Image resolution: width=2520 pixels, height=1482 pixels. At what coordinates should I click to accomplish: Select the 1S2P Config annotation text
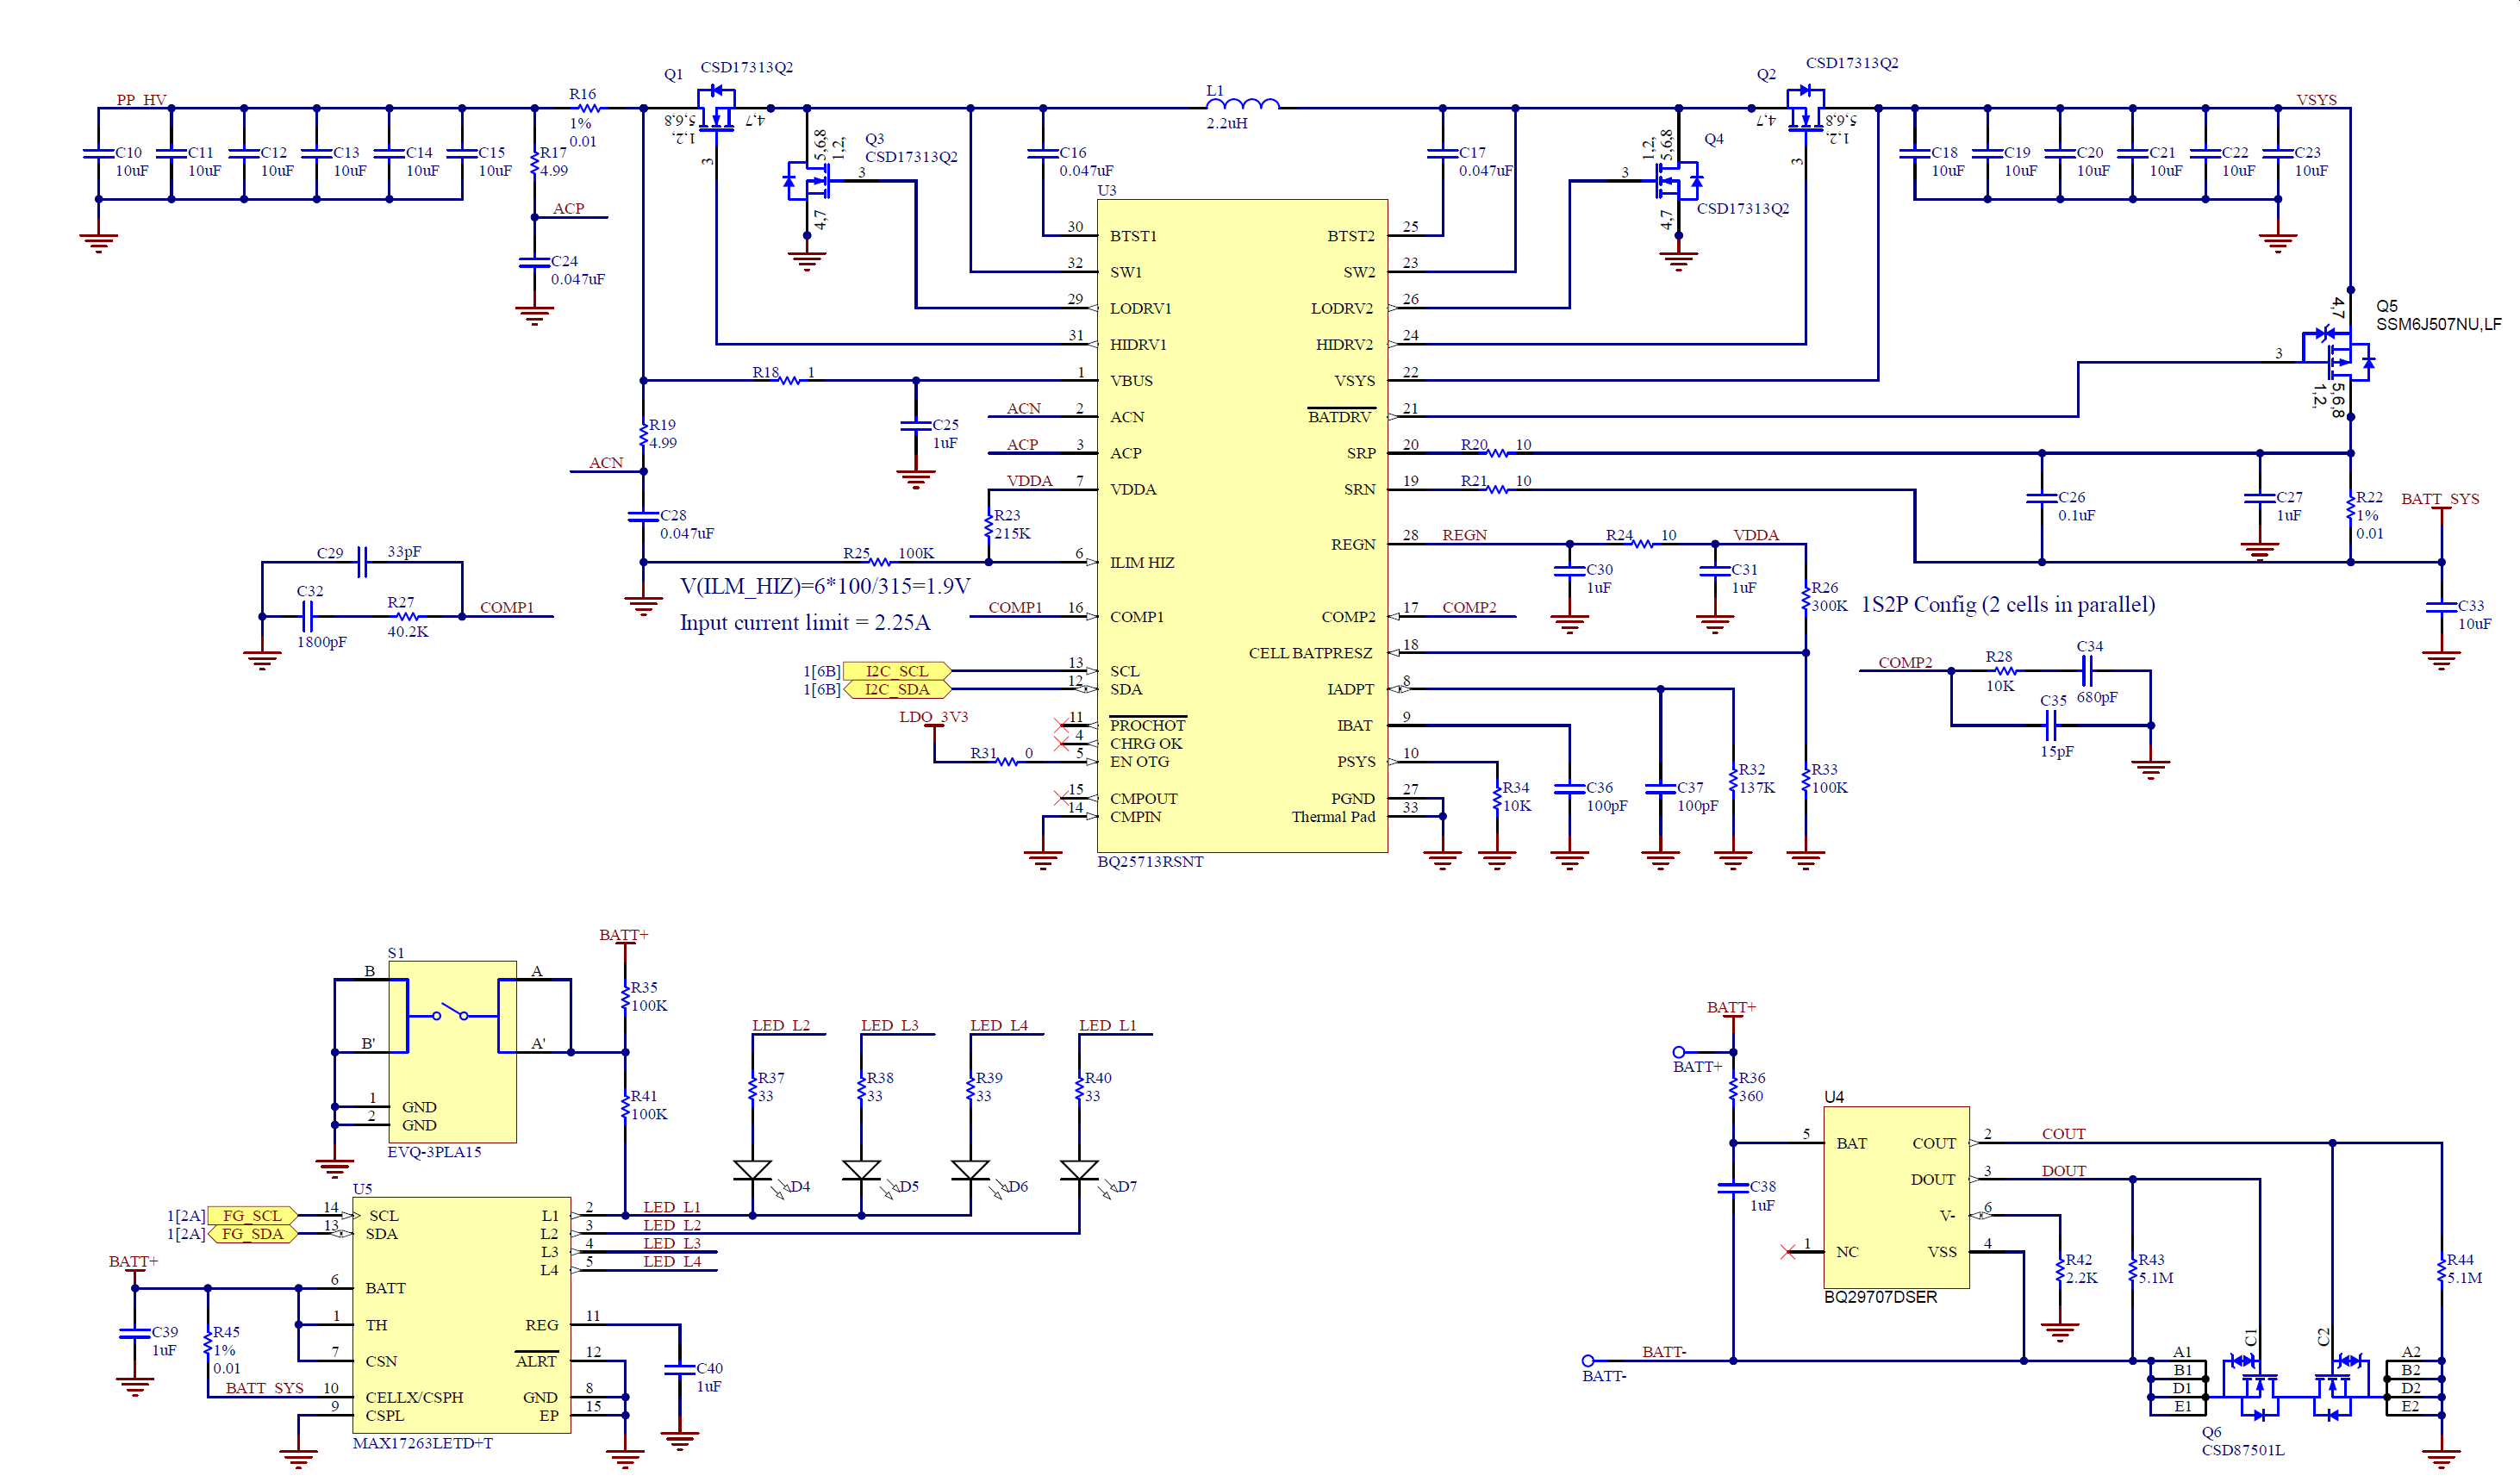(2007, 604)
